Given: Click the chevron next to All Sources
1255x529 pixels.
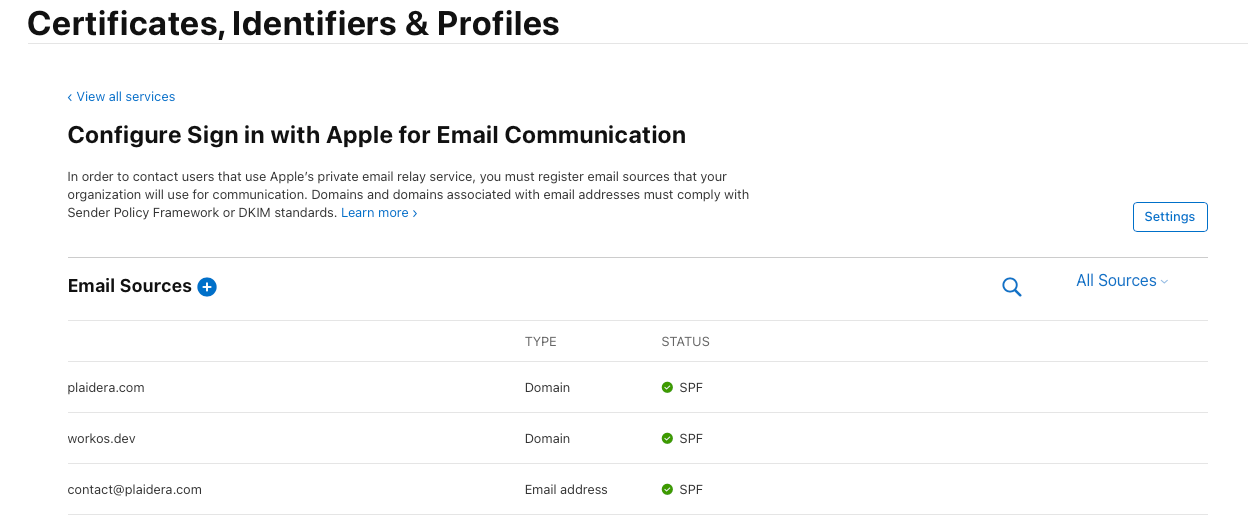Looking at the screenshot, I should 1165,282.
